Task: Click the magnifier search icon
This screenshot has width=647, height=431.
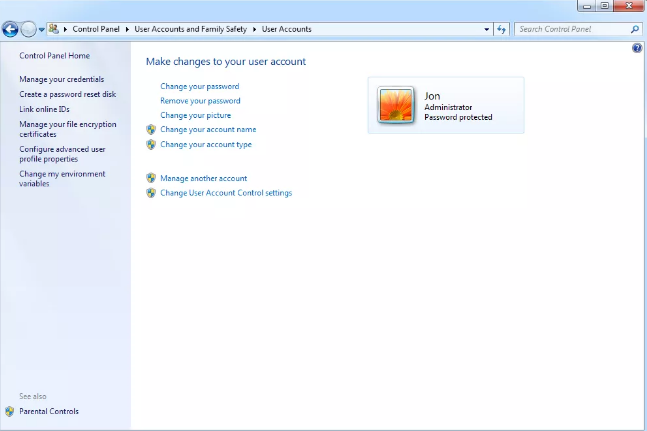Action: 635,29
